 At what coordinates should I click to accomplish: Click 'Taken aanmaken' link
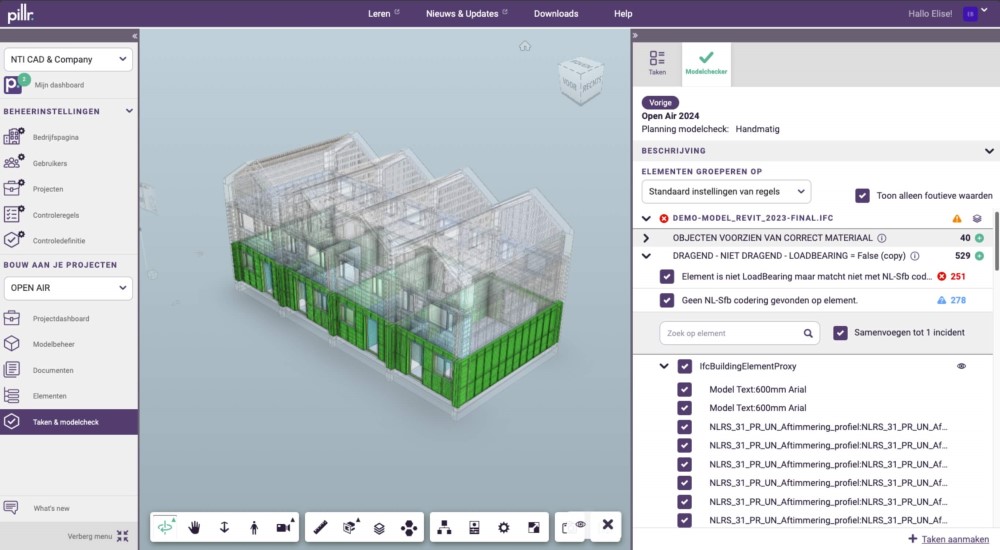[x=948, y=539]
